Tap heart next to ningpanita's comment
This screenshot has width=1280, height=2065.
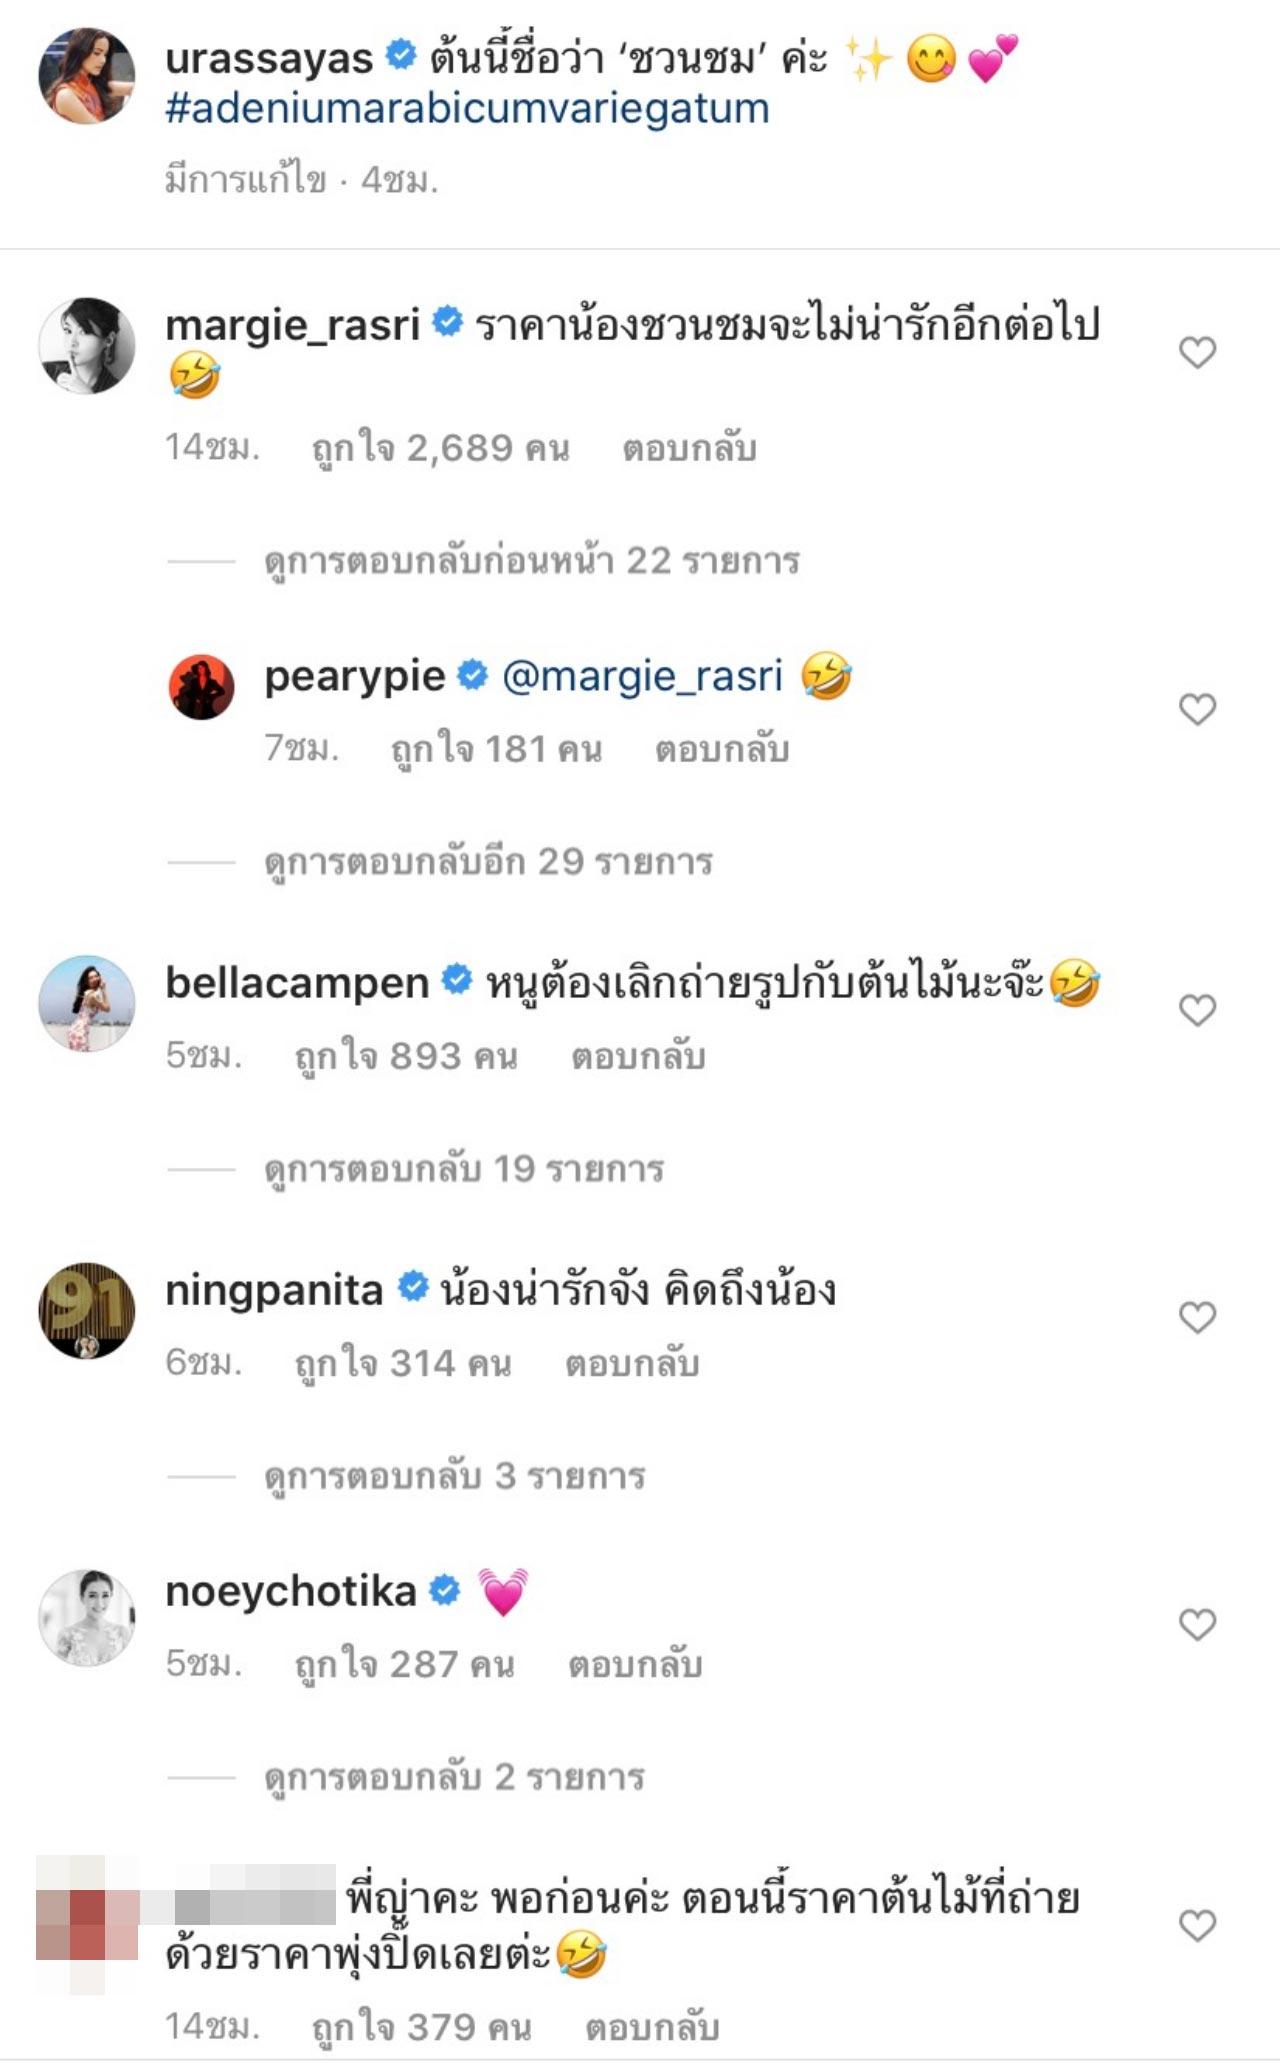[x=1197, y=1317]
